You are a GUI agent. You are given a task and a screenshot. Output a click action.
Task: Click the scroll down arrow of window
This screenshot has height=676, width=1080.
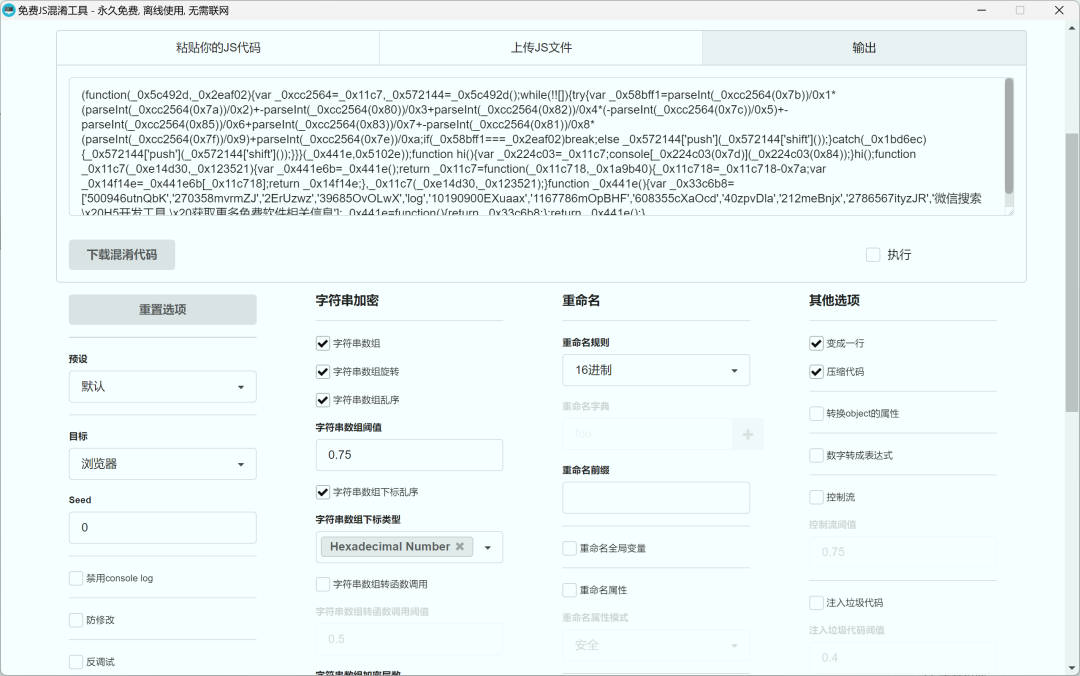tap(1072, 668)
